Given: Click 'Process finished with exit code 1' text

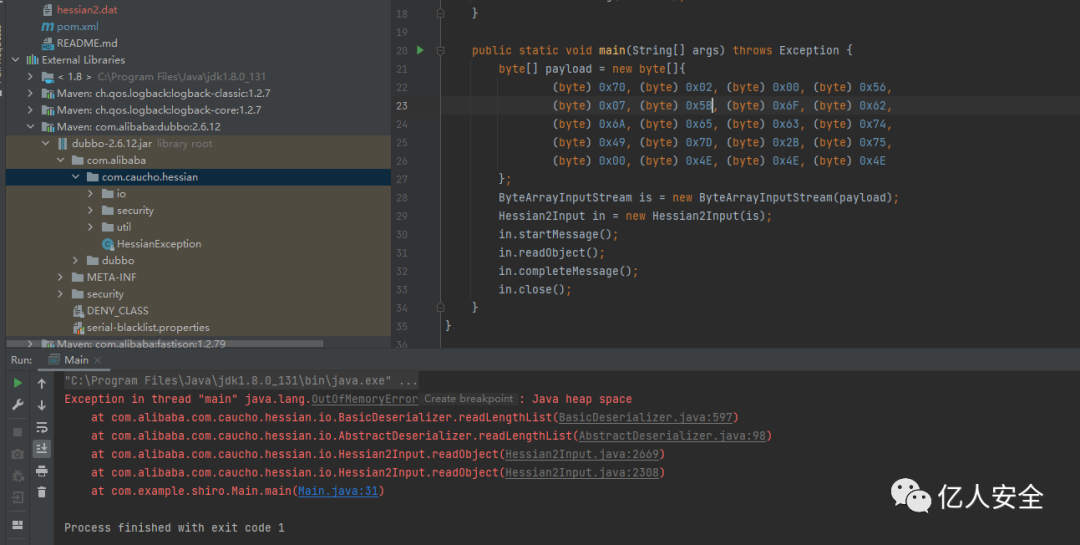Looking at the screenshot, I should point(174,528).
